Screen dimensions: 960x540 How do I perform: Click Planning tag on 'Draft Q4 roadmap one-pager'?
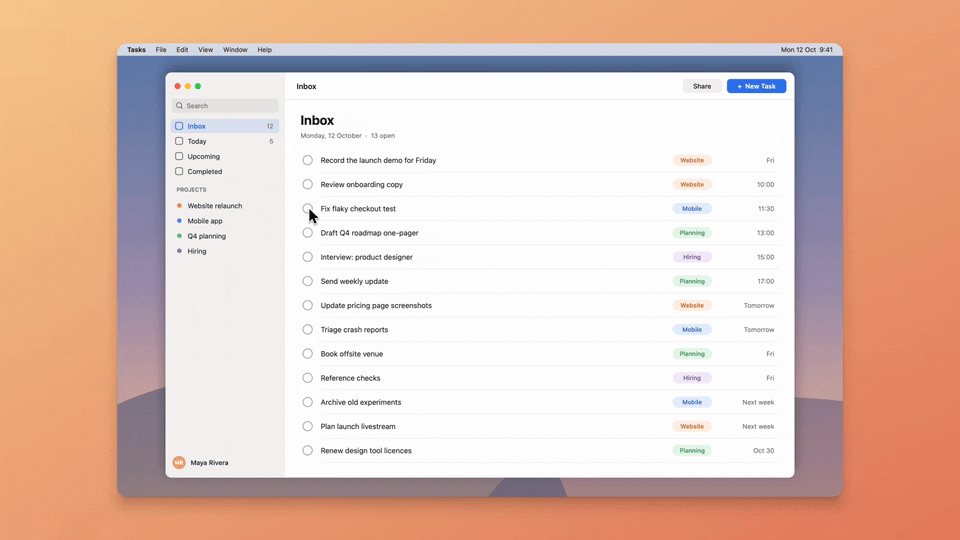[692, 233]
